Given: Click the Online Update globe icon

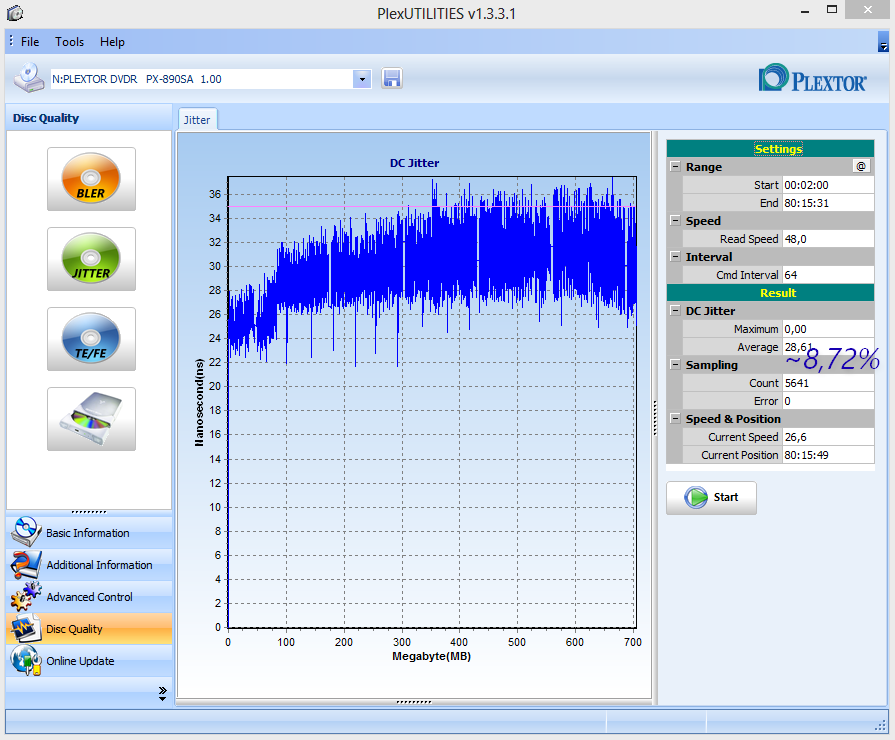Looking at the screenshot, I should tap(26, 660).
